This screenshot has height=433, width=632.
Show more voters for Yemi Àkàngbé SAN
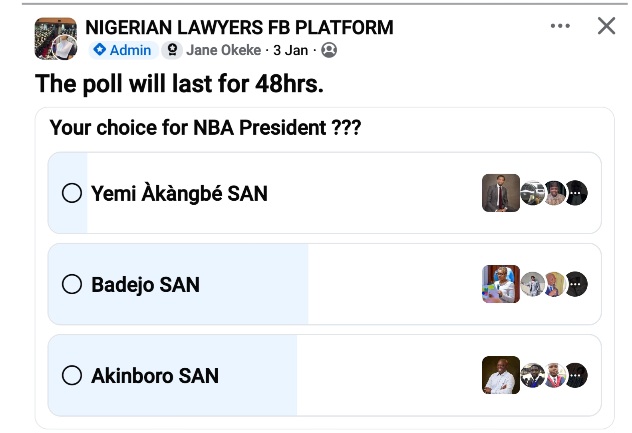(x=577, y=194)
